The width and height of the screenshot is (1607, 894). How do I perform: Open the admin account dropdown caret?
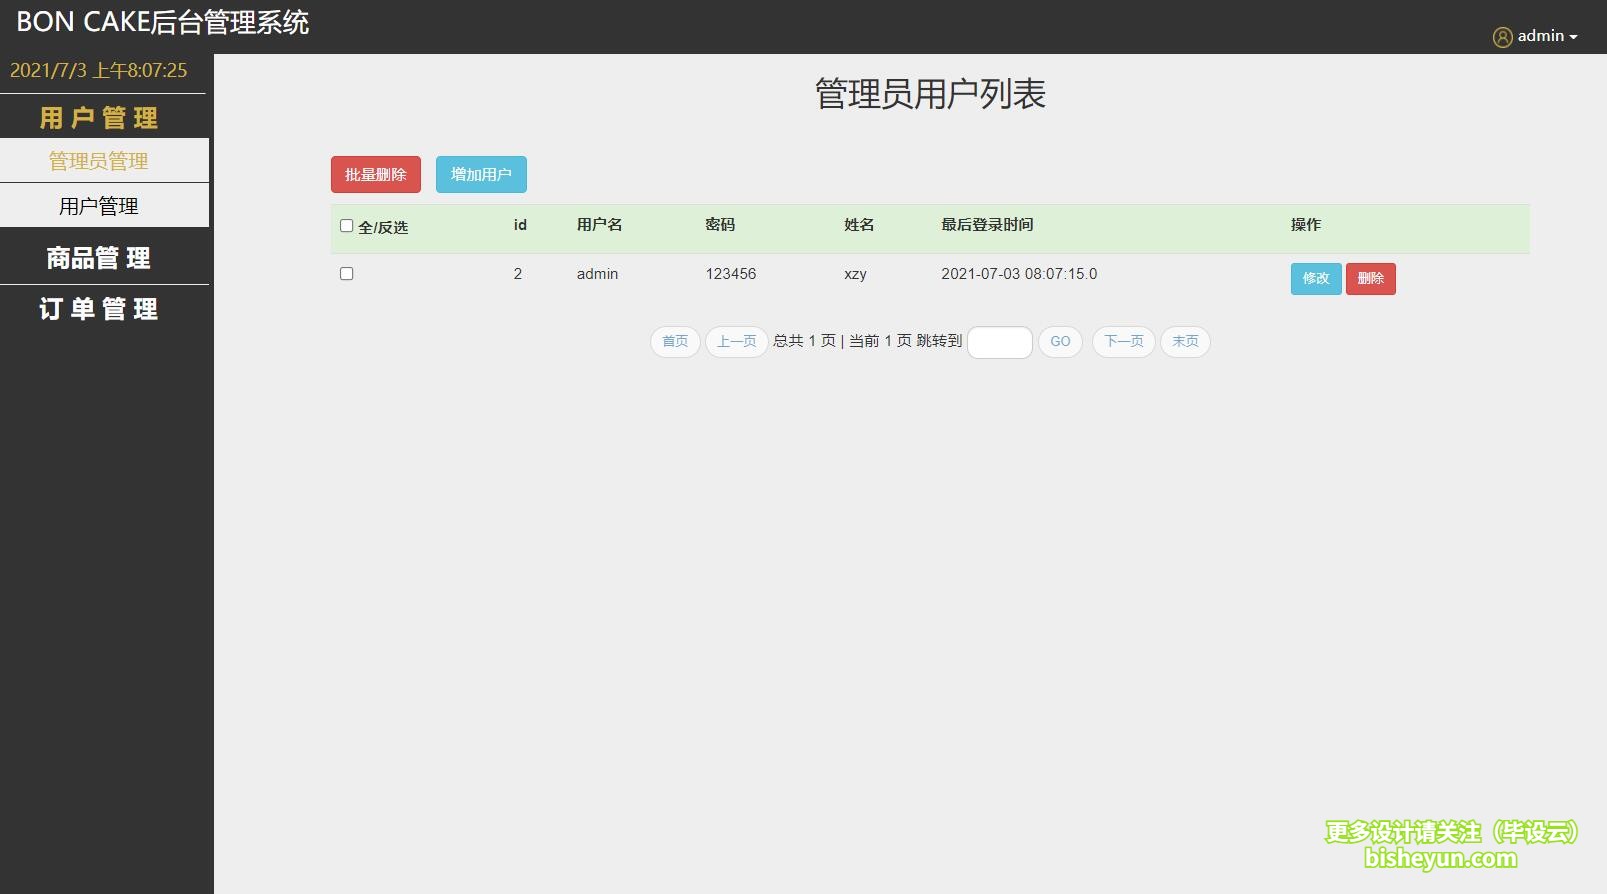[1573, 37]
